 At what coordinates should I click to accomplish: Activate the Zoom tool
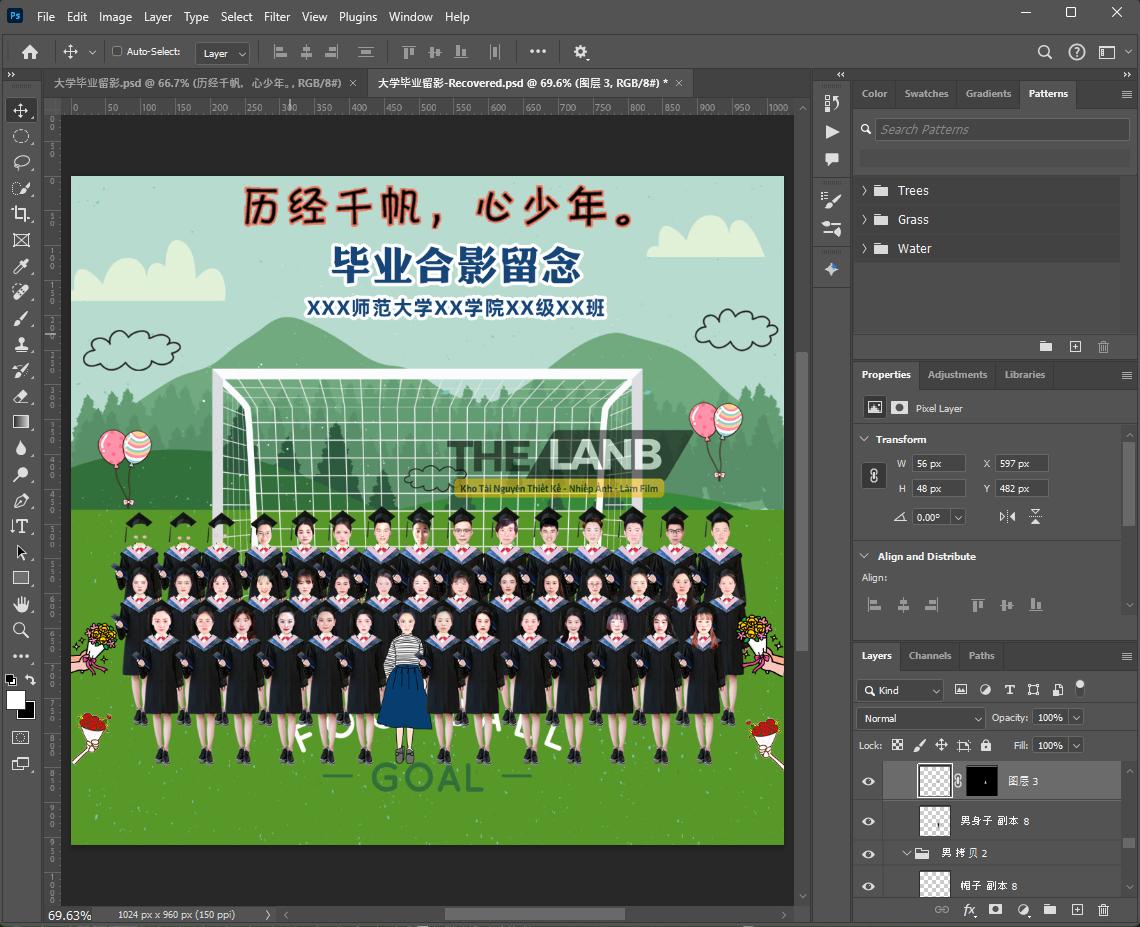[20, 630]
